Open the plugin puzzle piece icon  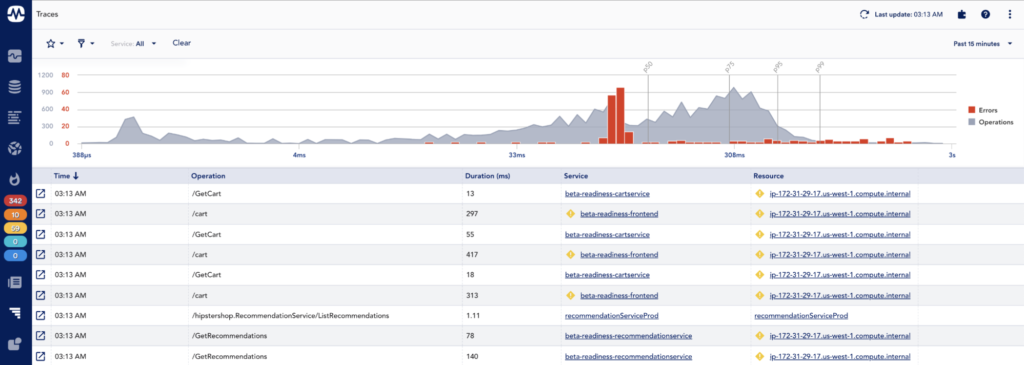(x=961, y=14)
